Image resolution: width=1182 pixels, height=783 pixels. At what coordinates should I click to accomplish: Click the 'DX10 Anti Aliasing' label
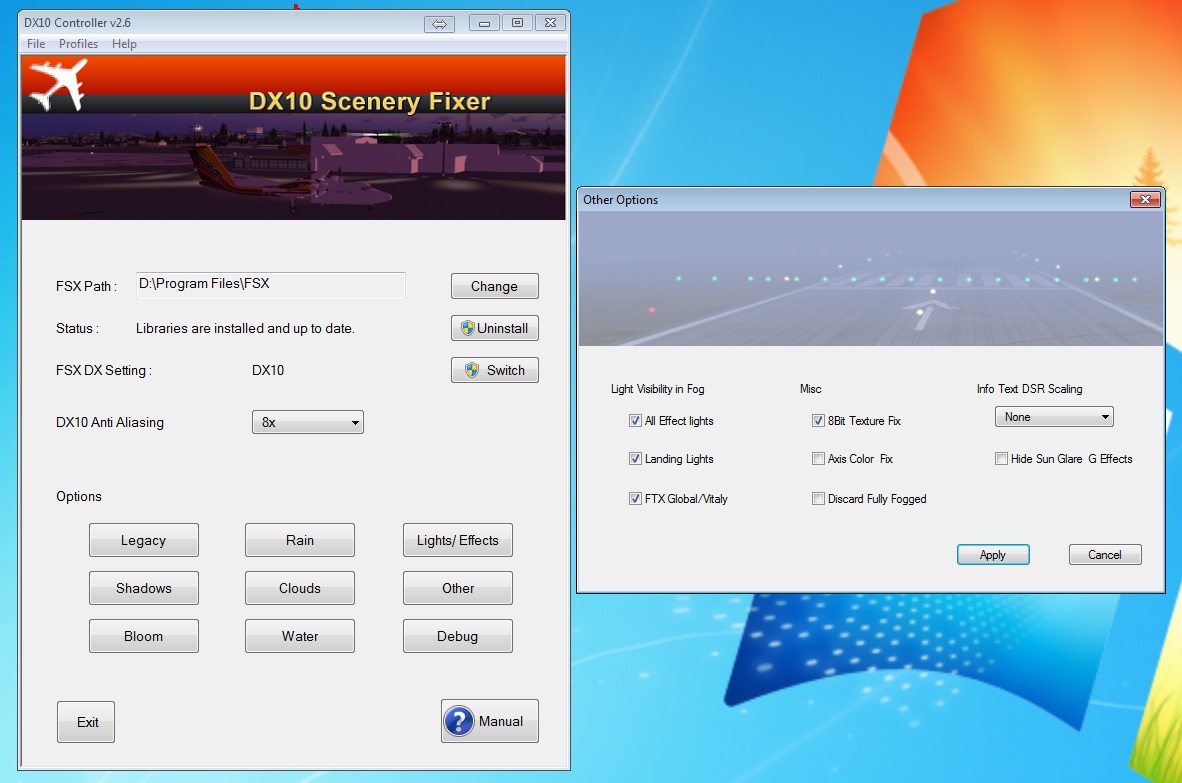(109, 423)
